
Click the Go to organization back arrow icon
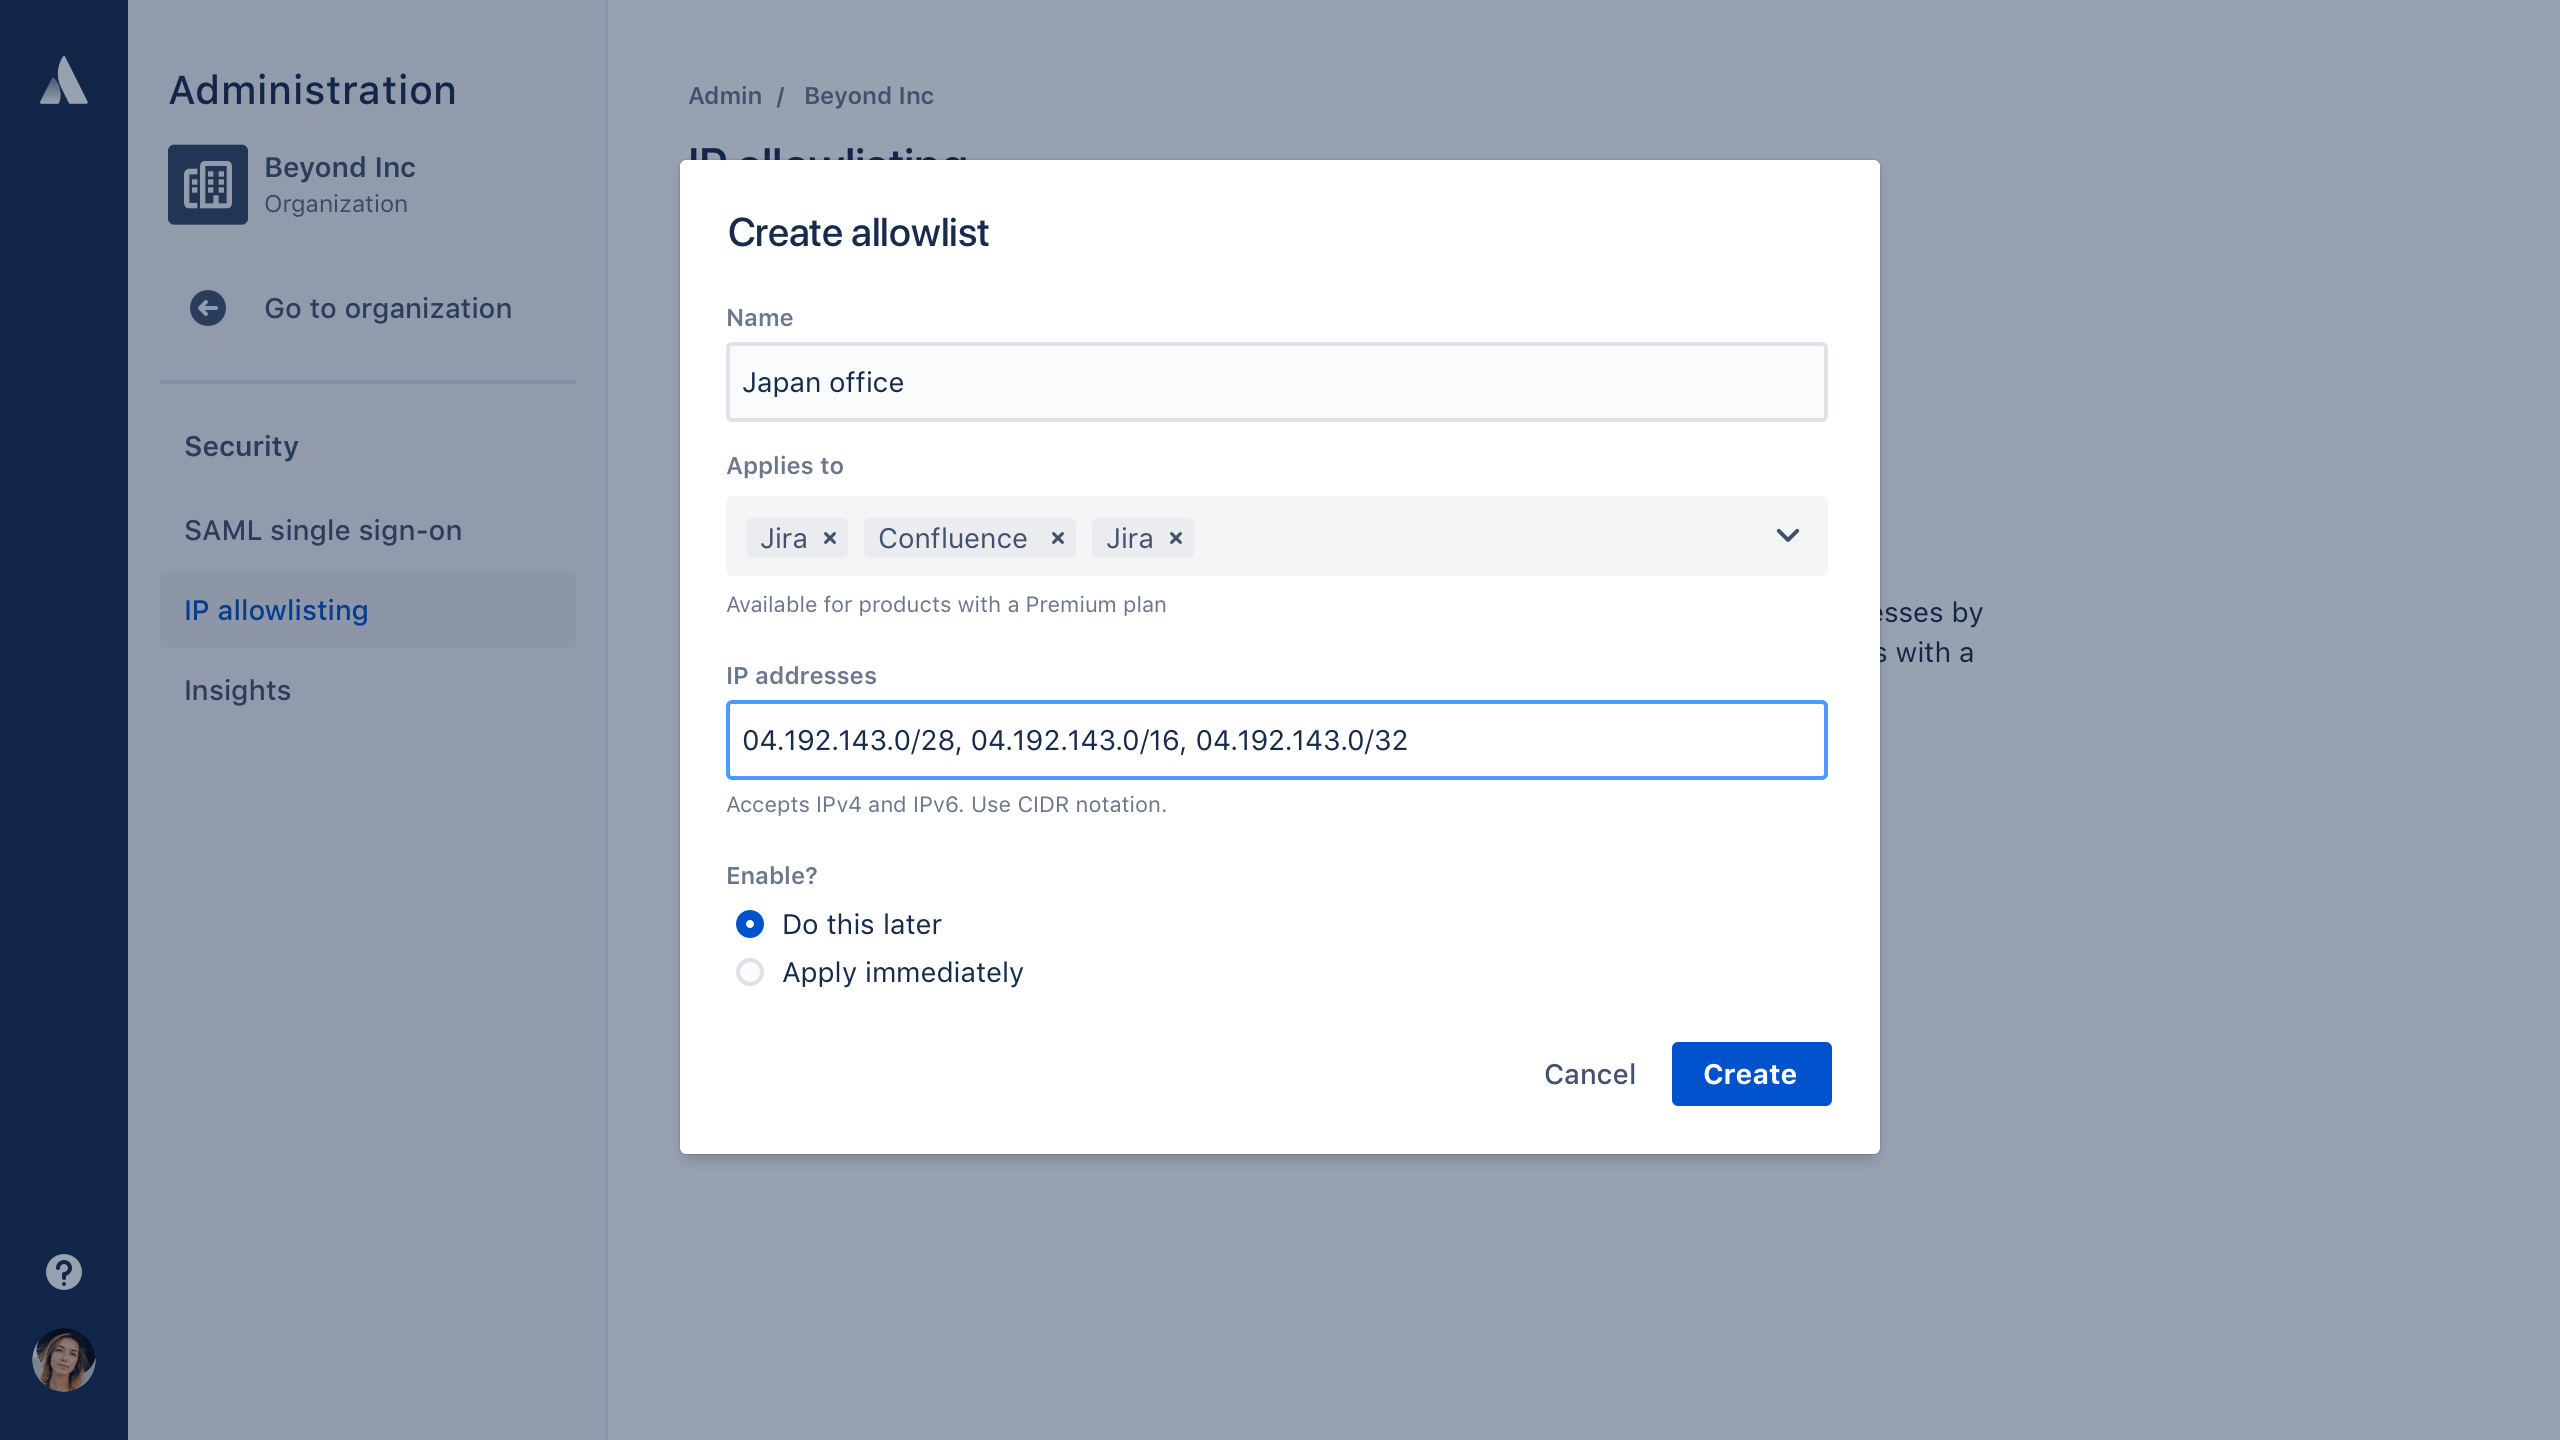[207, 308]
